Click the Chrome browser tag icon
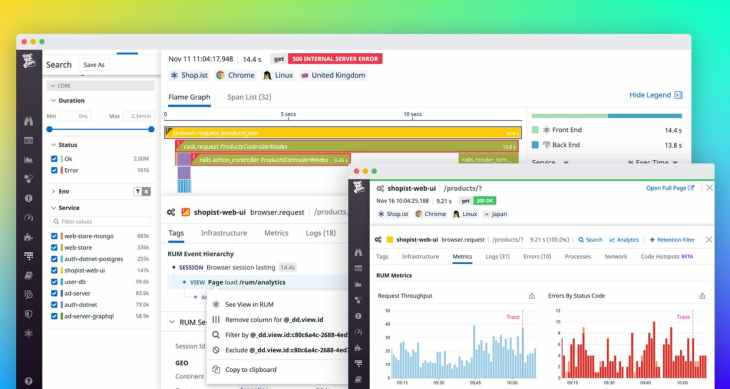Viewport: 730px width, 389px height. [x=220, y=75]
